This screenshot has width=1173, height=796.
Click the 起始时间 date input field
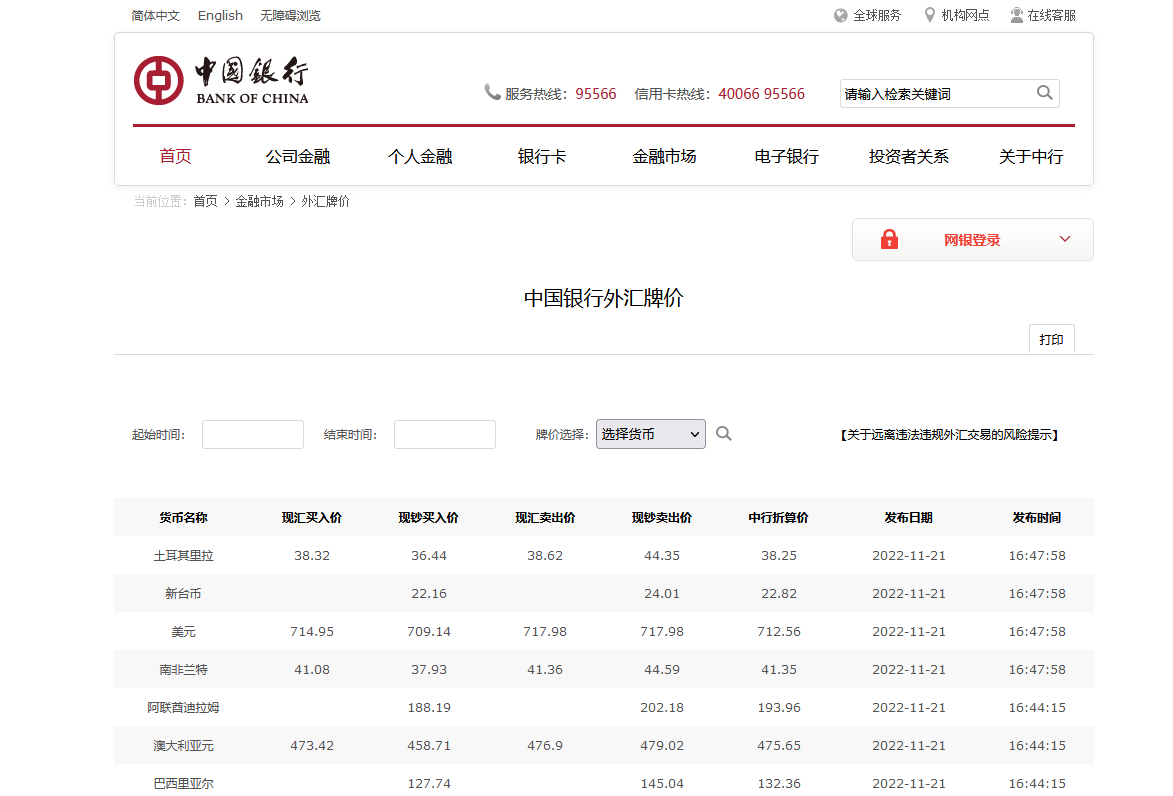point(253,435)
